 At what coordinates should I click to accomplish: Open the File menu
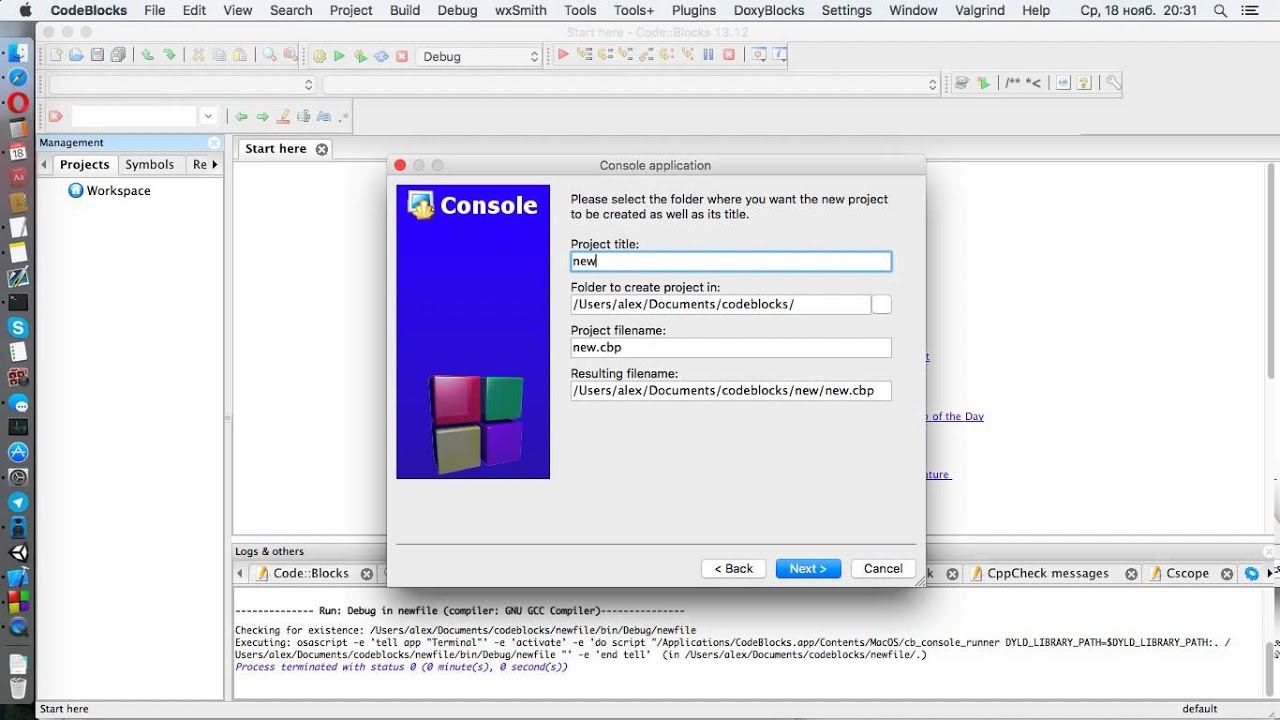point(155,10)
